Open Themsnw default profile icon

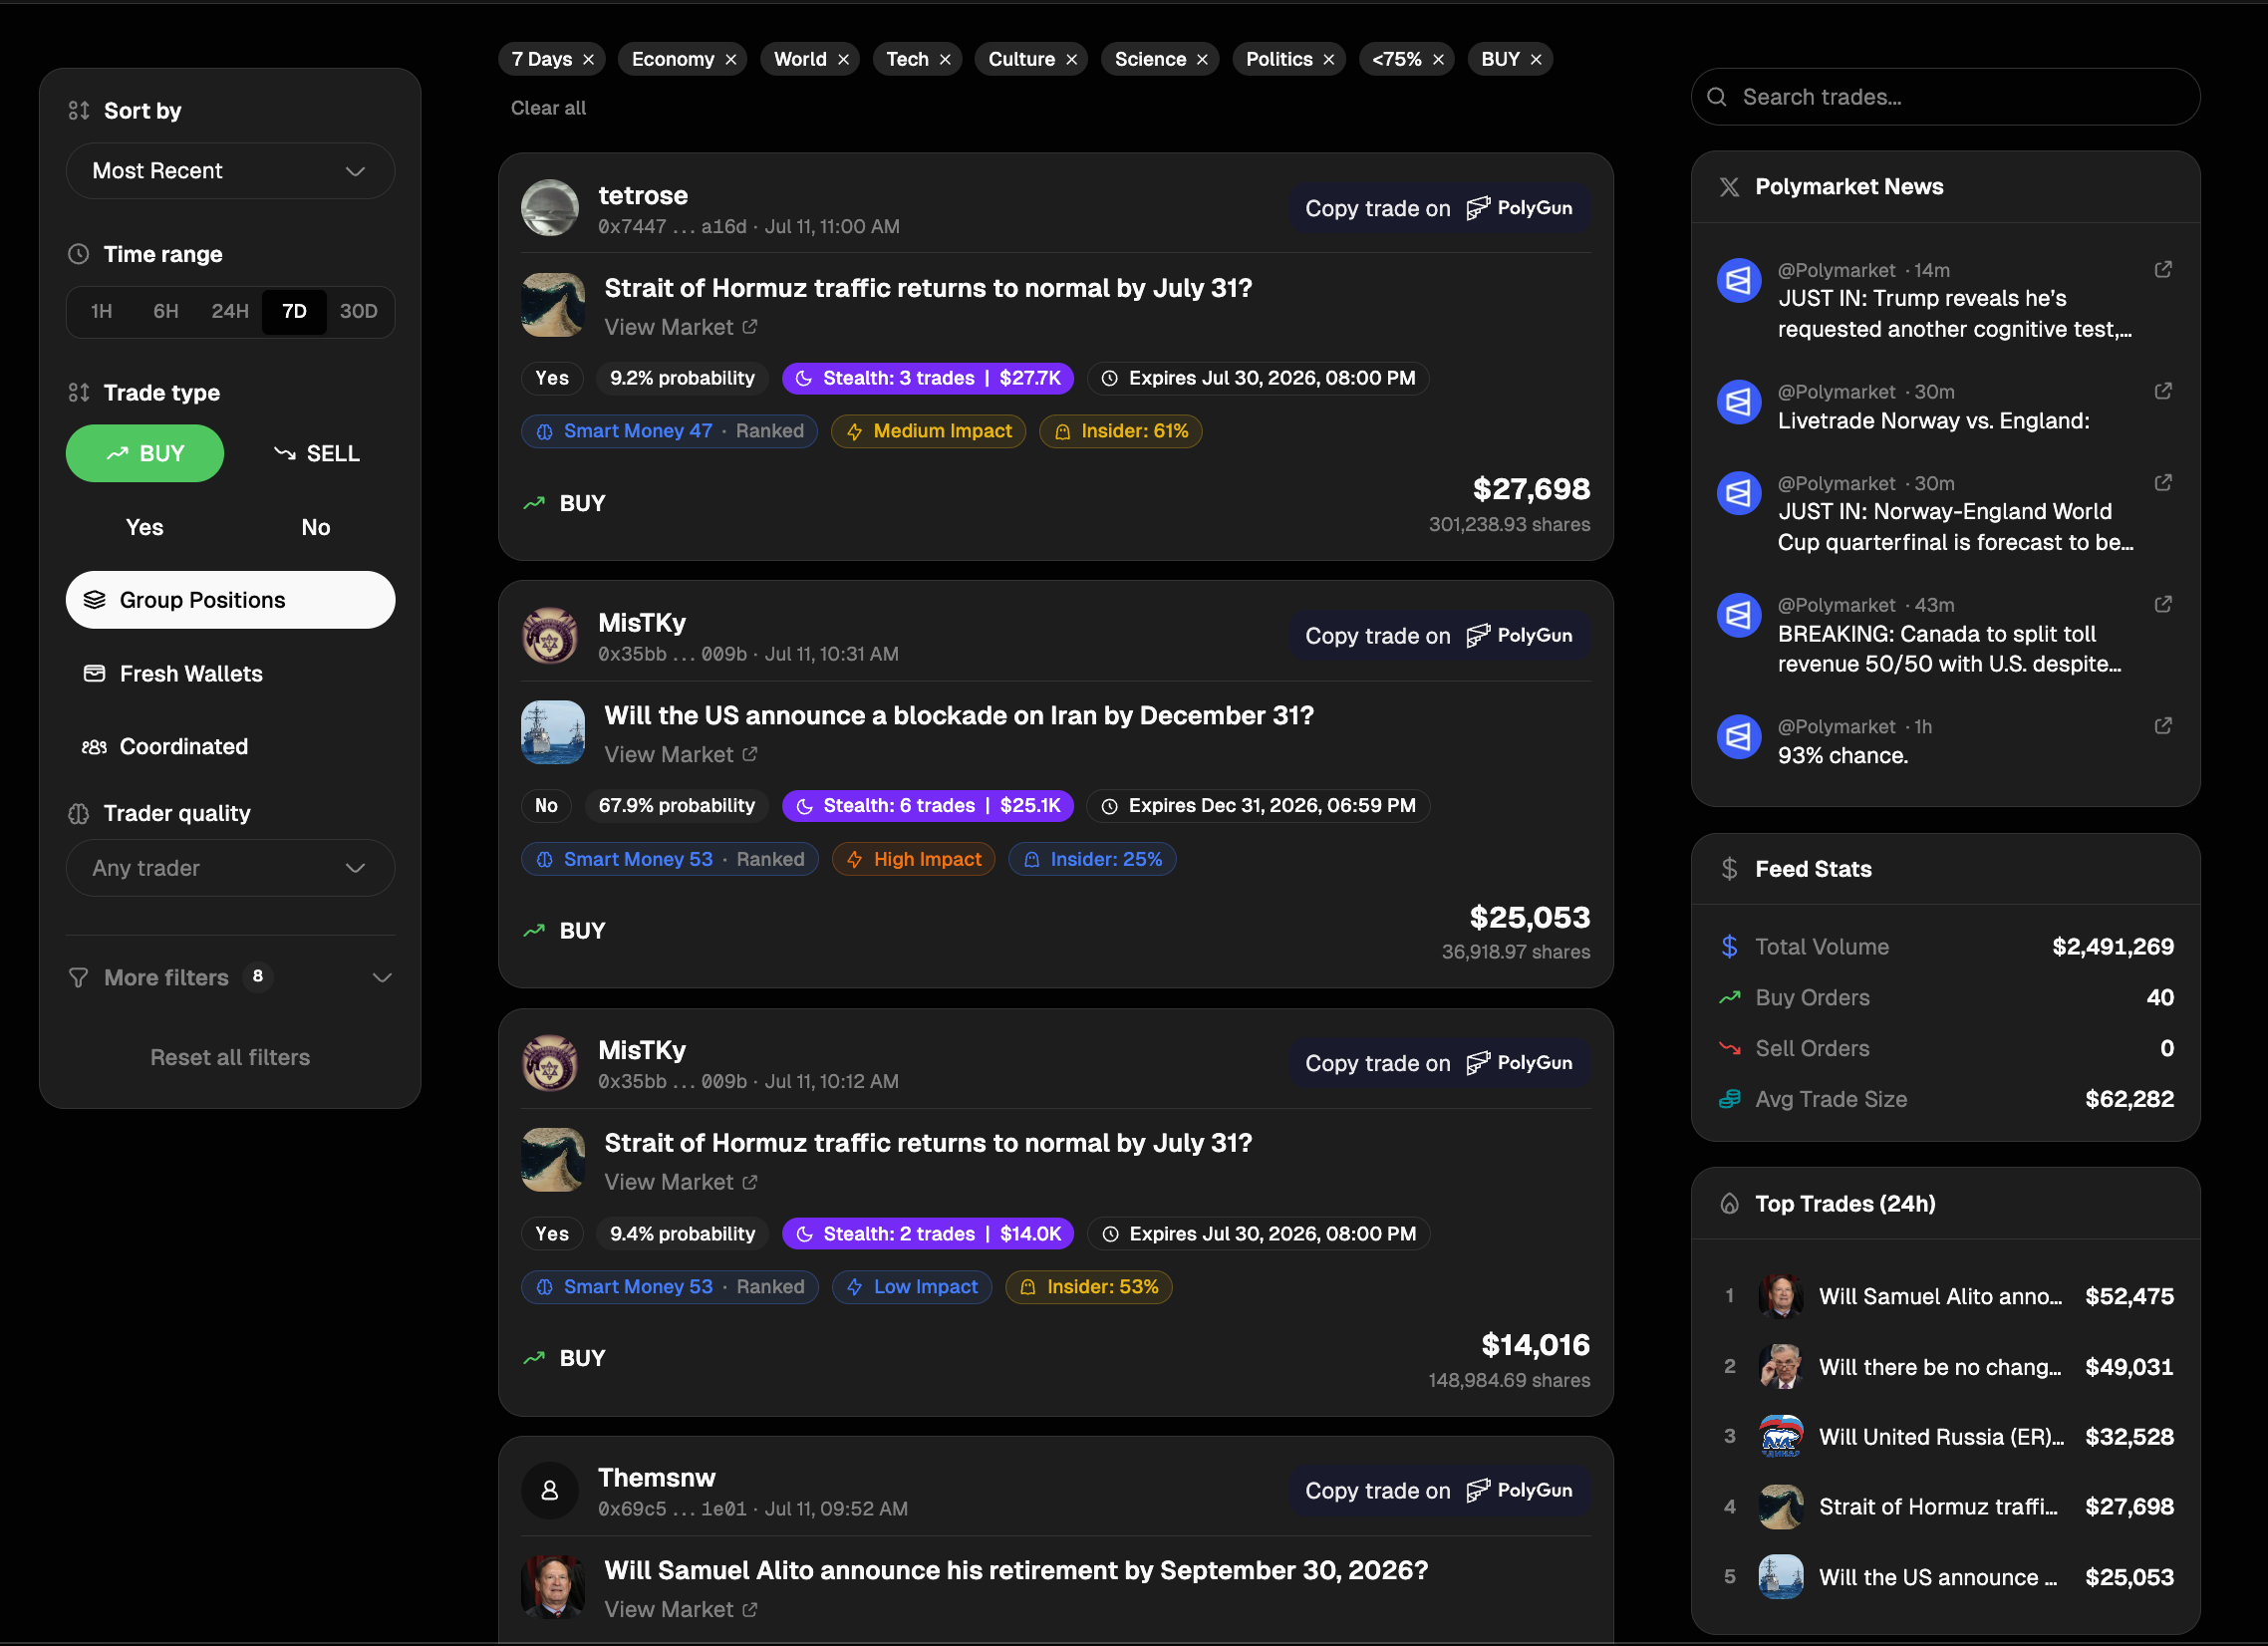click(x=550, y=1491)
